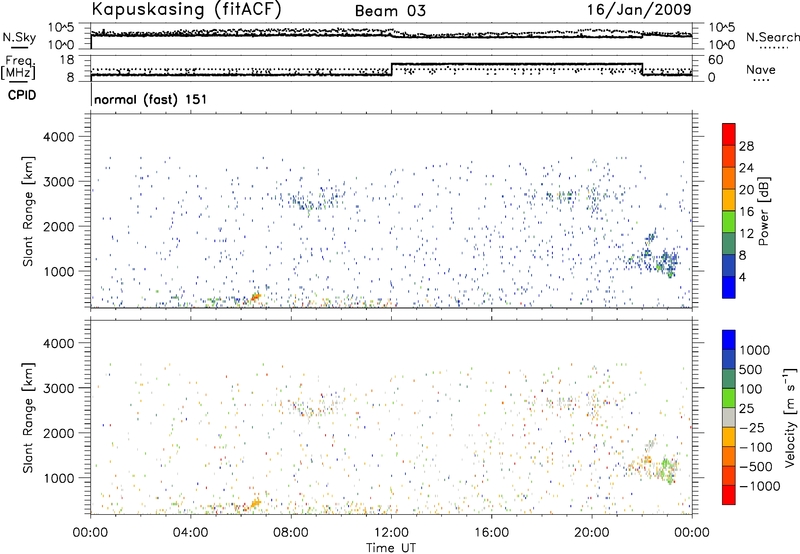Click the 'Power [dB]' colorbar label
This screenshot has width=800, height=554.
coord(763,211)
